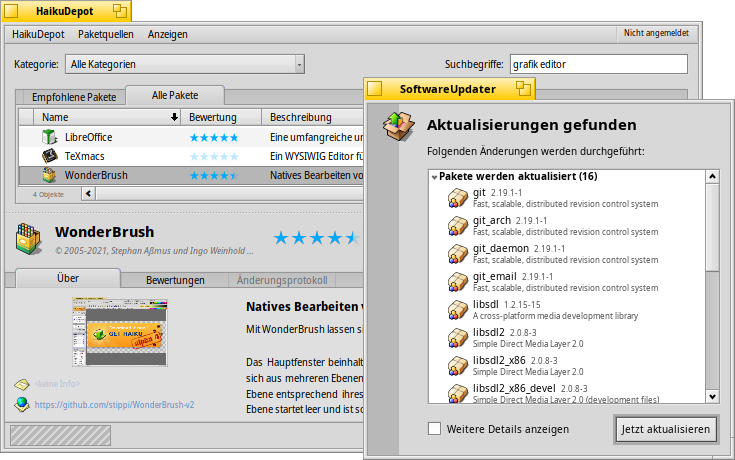Click the globe icon beside GitHub link
This screenshot has height=460, width=735.
(x=21, y=405)
